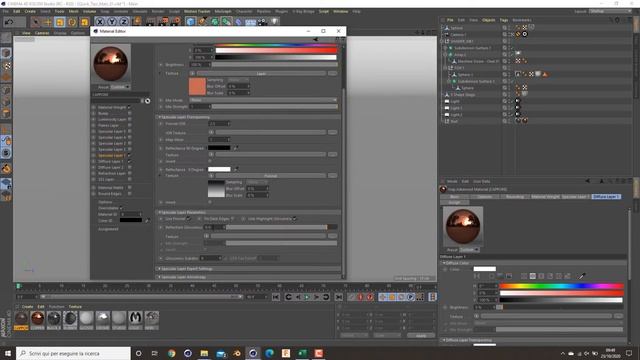Toggle the Use Fresnel checkbox
The image size is (640, 360).
[188, 219]
